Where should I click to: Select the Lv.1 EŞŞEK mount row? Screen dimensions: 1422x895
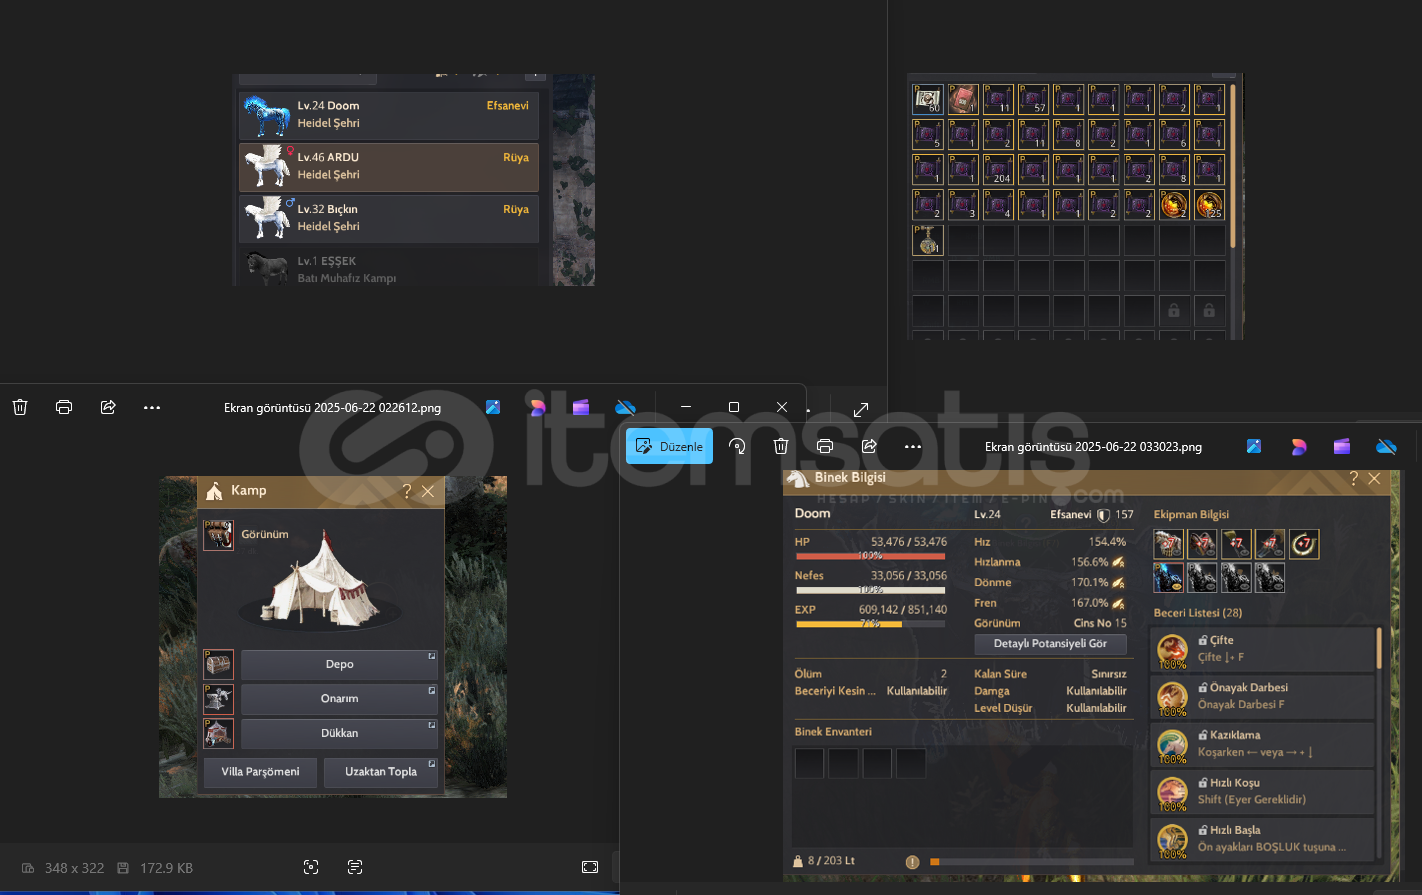(x=389, y=268)
